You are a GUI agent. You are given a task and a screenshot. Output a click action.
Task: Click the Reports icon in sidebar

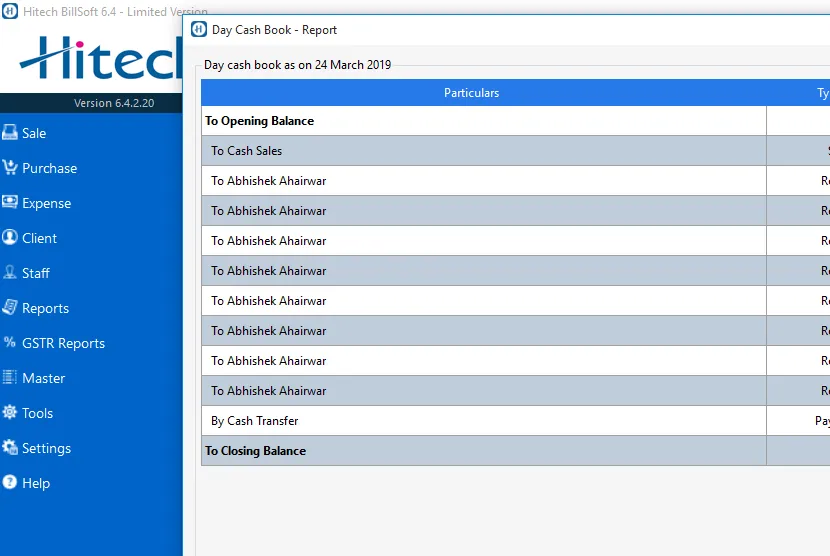(x=10, y=308)
